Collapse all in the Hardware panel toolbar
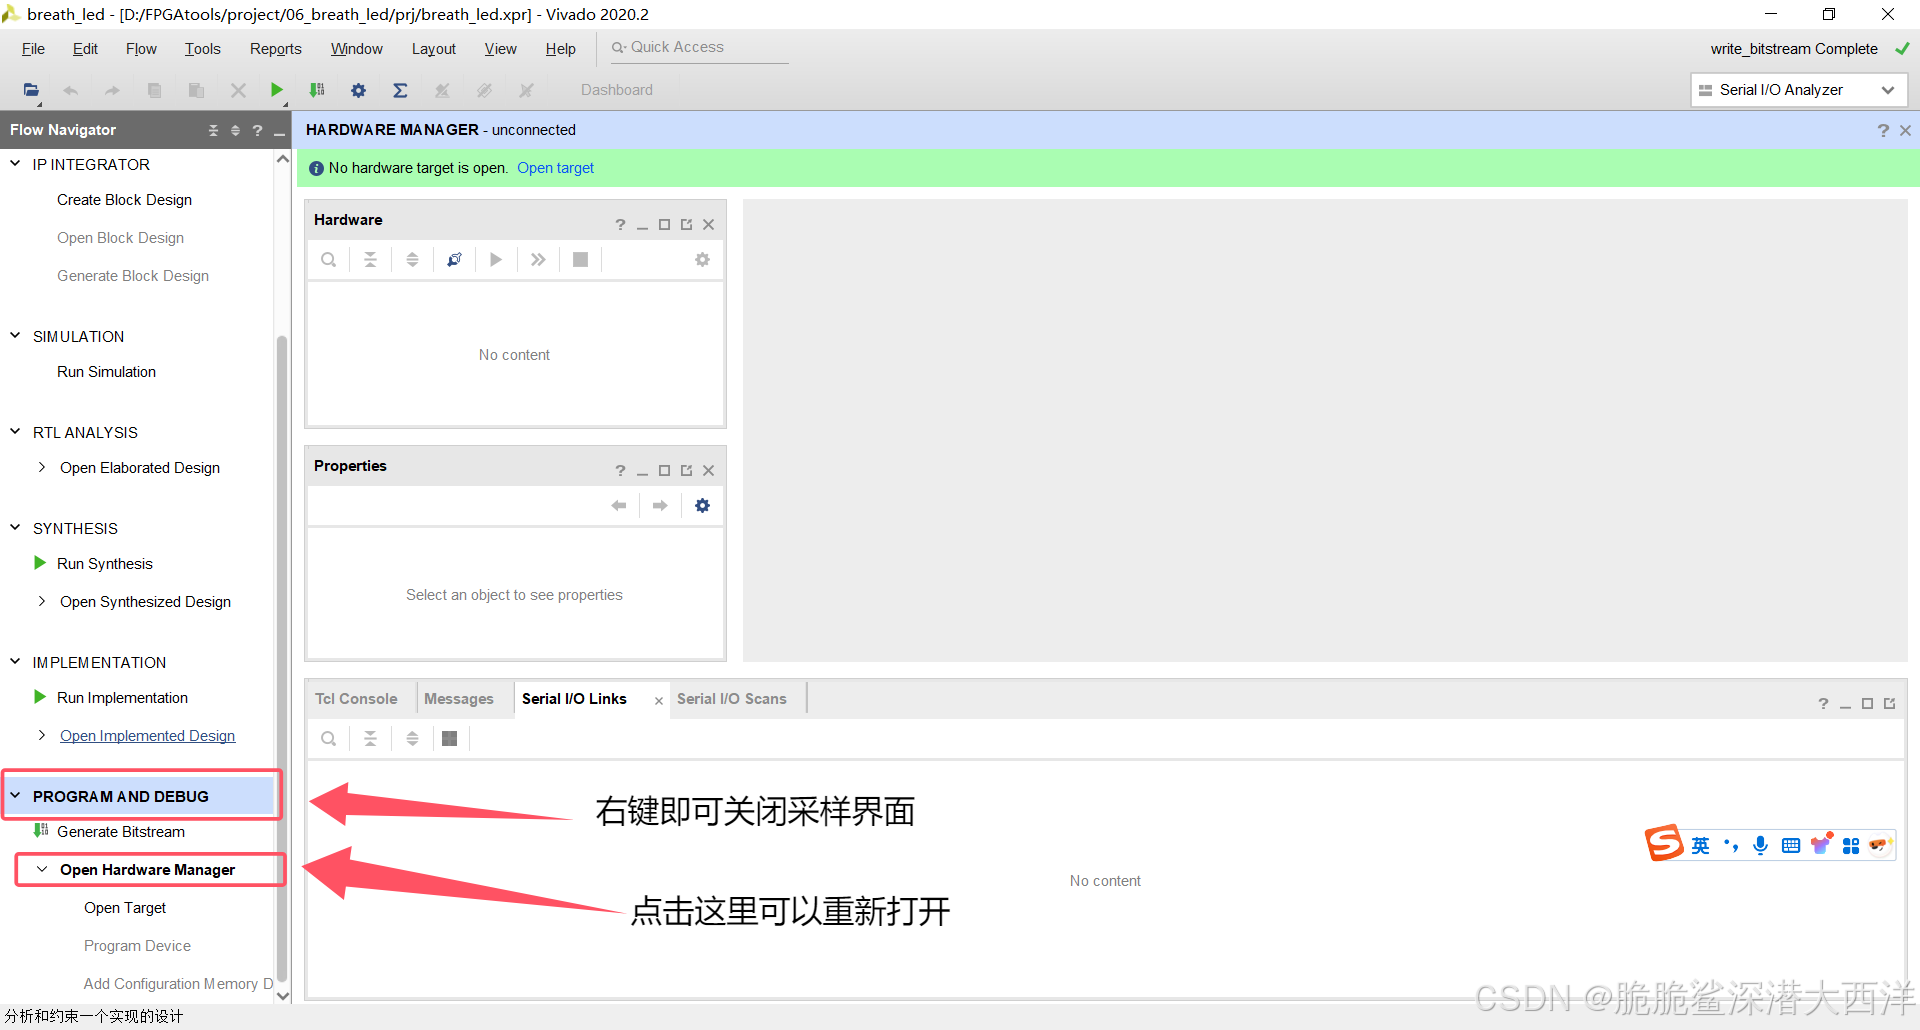The height and width of the screenshot is (1030, 1920). click(370, 260)
